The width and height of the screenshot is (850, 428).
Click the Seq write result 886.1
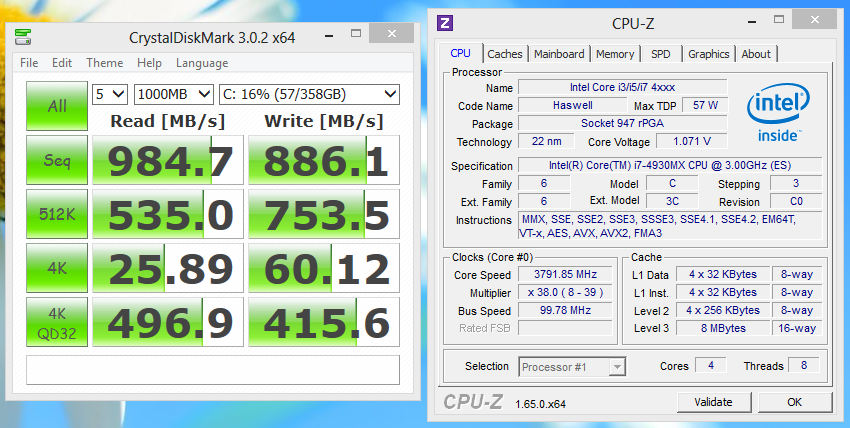point(324,160)
